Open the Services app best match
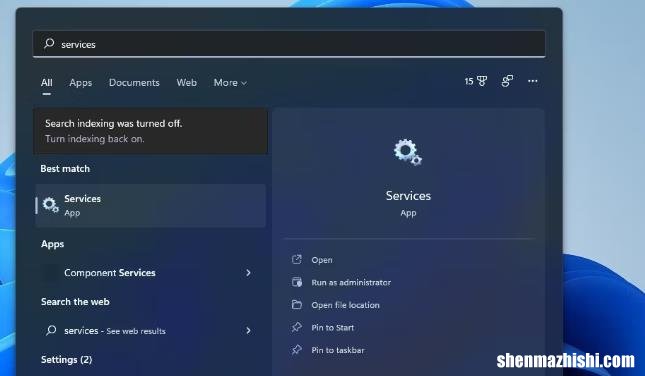The height and width of the screenshot is (376, 645). coord(151,205)
